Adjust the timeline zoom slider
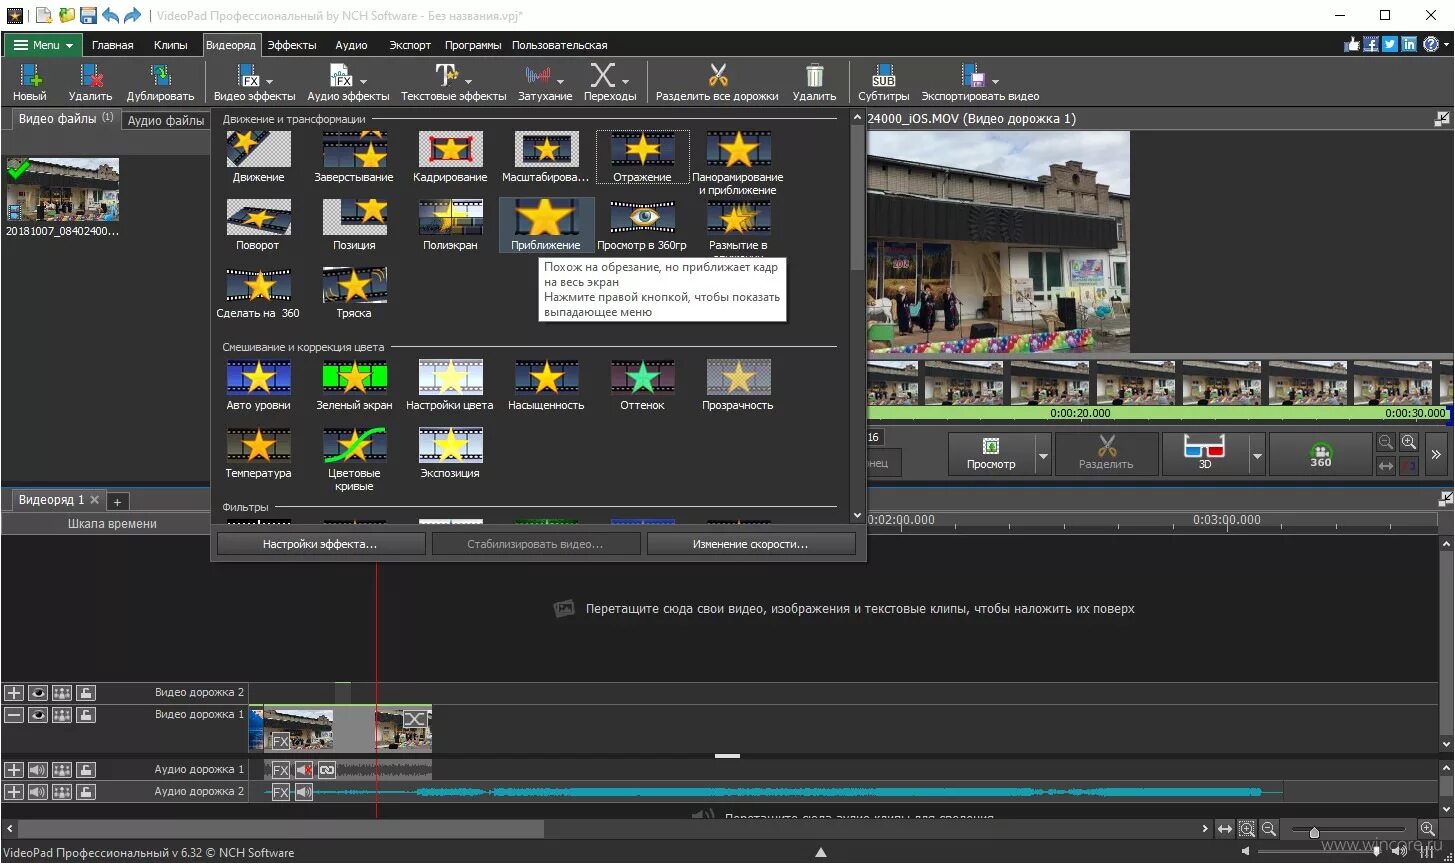The width and height of the screenshot is (1455, 864). pos(1314,832)
